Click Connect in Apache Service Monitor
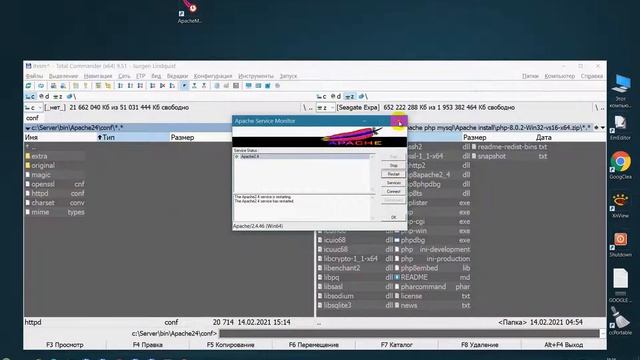 (x=393, y=191)
